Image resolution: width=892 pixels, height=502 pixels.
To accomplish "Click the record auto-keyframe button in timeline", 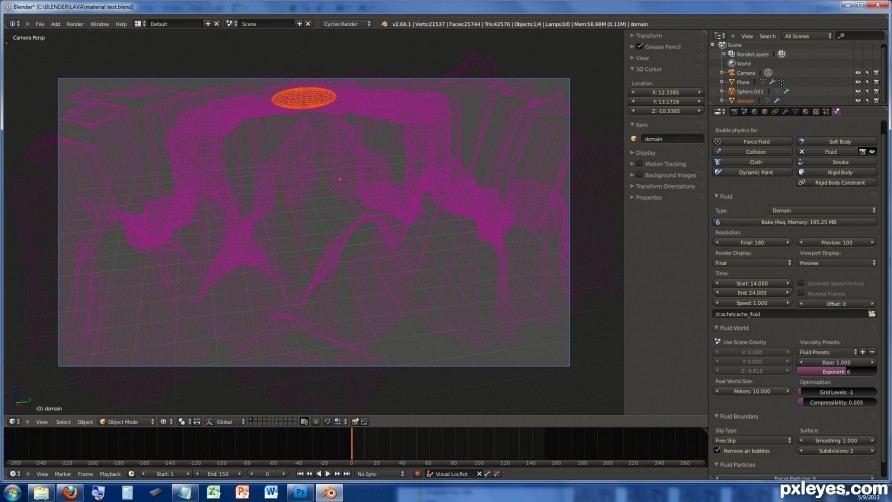I will point(417,474).
